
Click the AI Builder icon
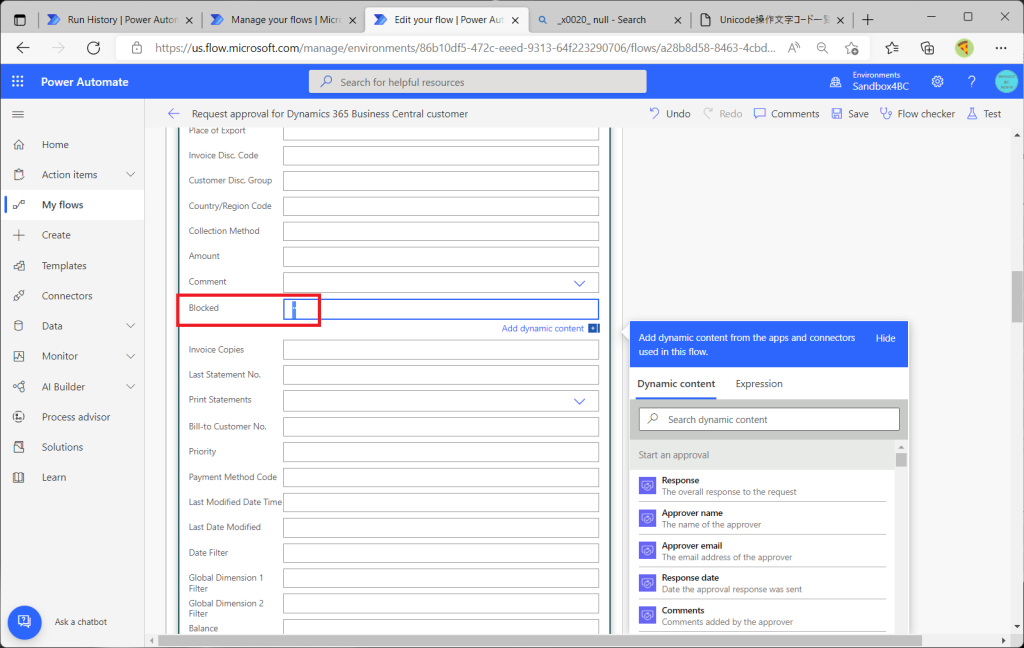[x=19, y=387]
